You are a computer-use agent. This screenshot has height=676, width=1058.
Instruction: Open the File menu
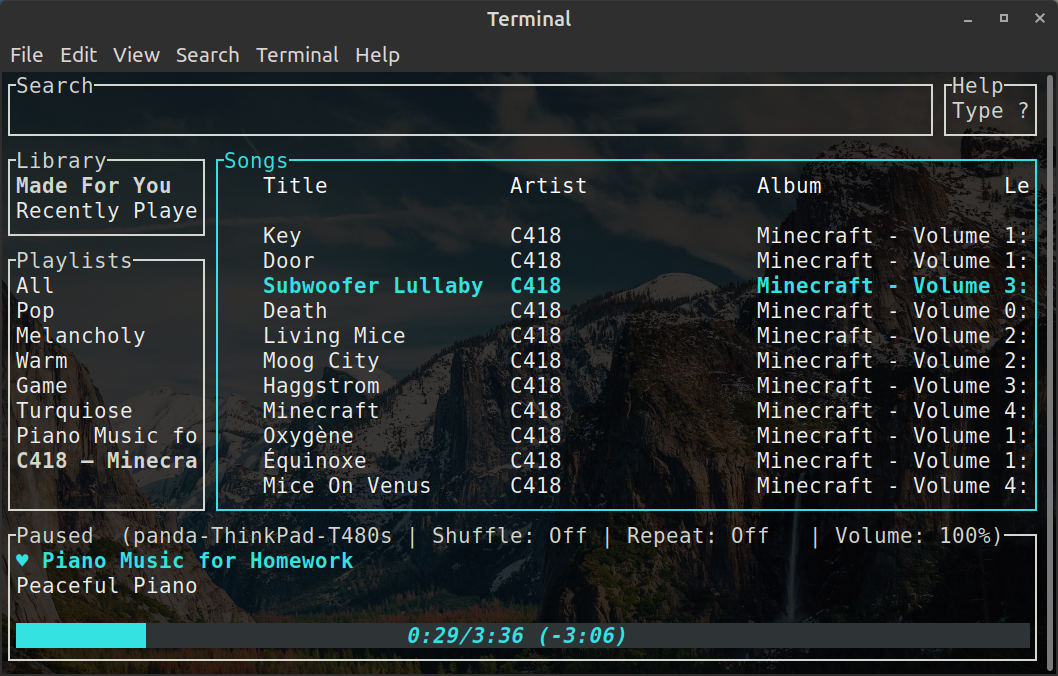(27, 55)
